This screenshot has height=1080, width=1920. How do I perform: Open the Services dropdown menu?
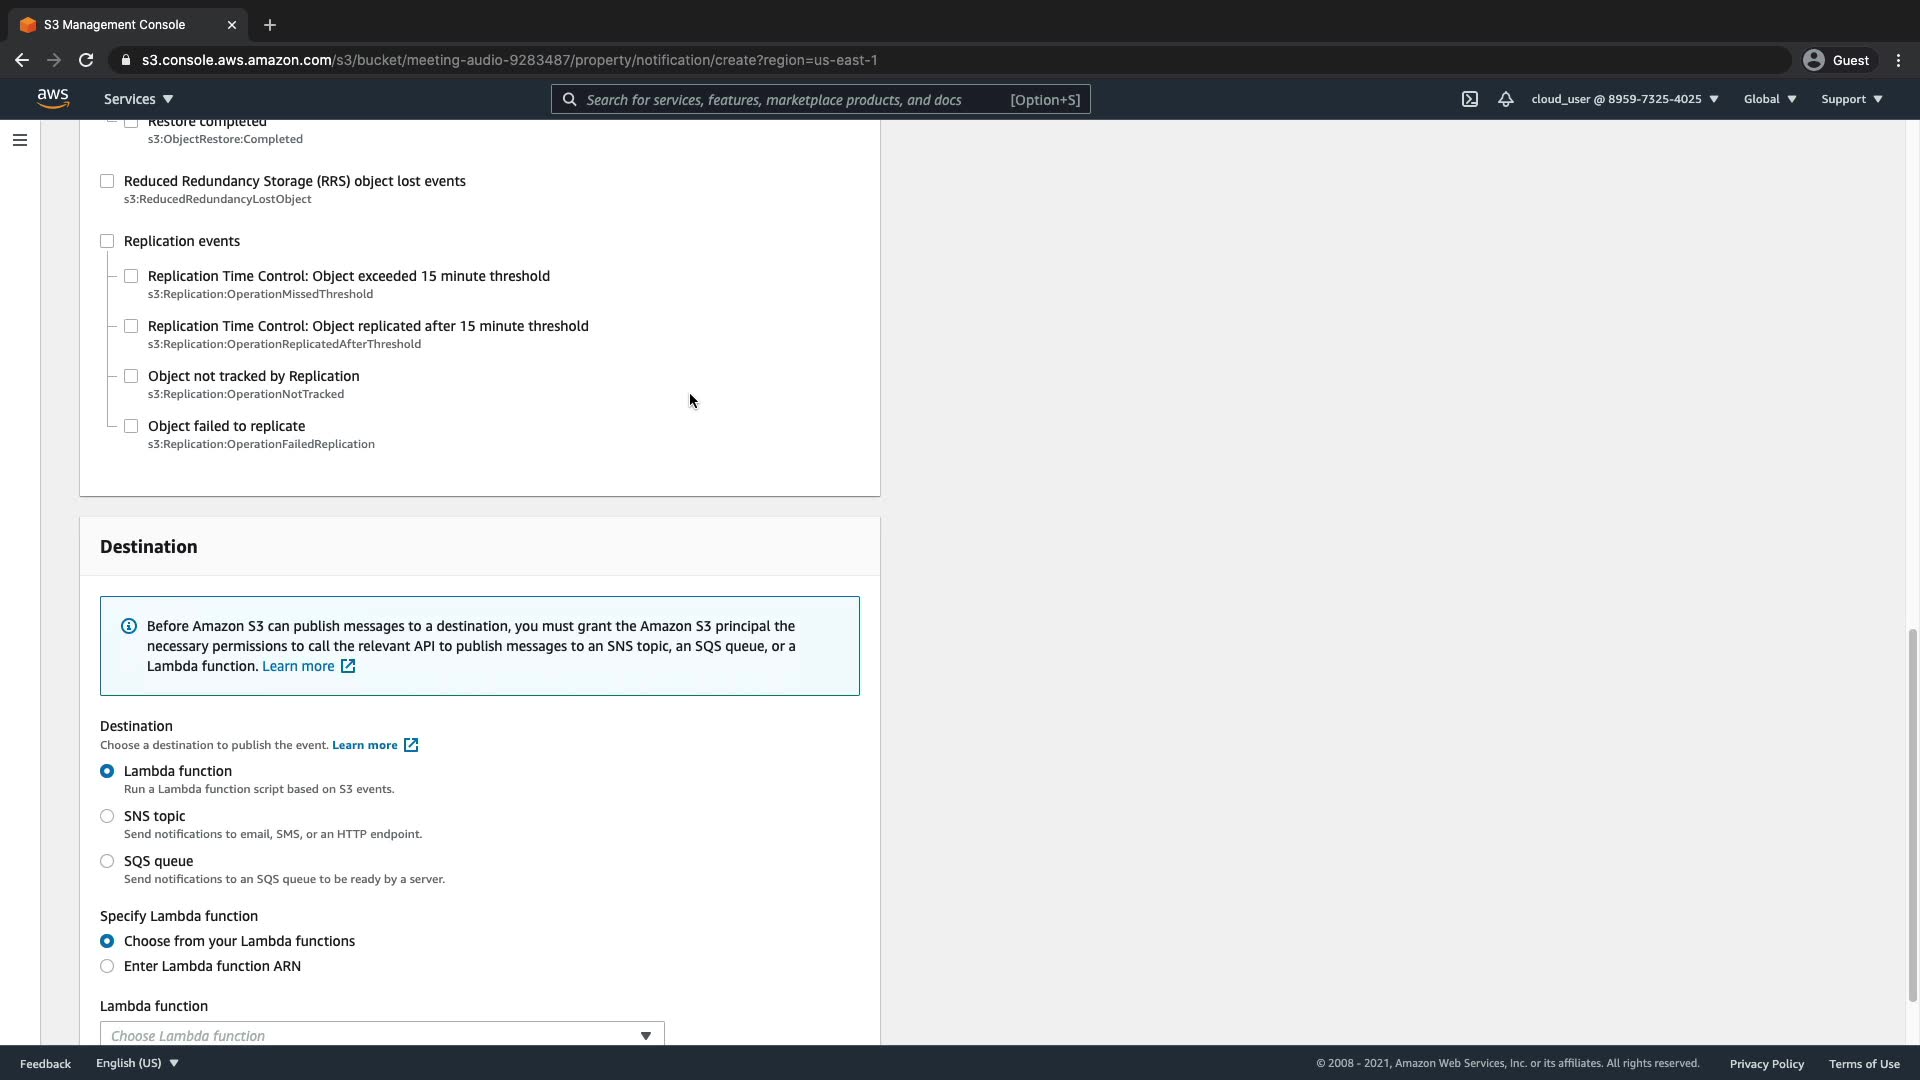138,99
